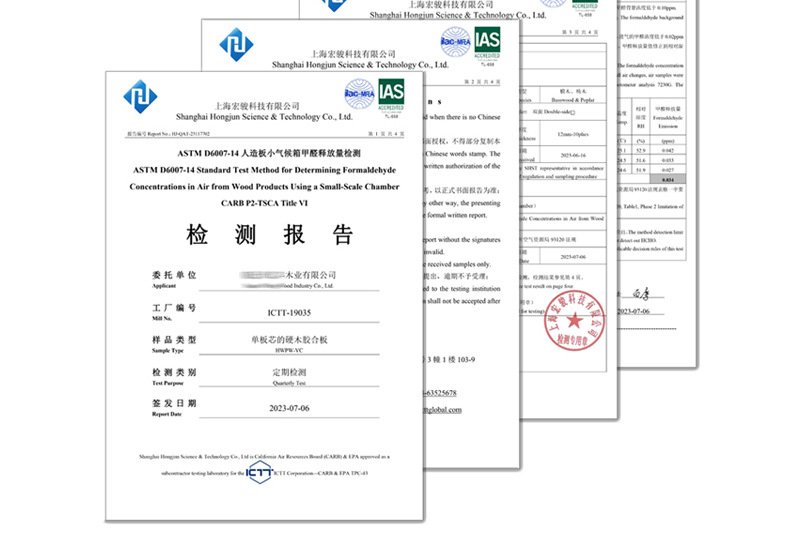
Task: Click the page indicator '第 2 页 共 4 页' on second page
Action: (x=482, y=82)
